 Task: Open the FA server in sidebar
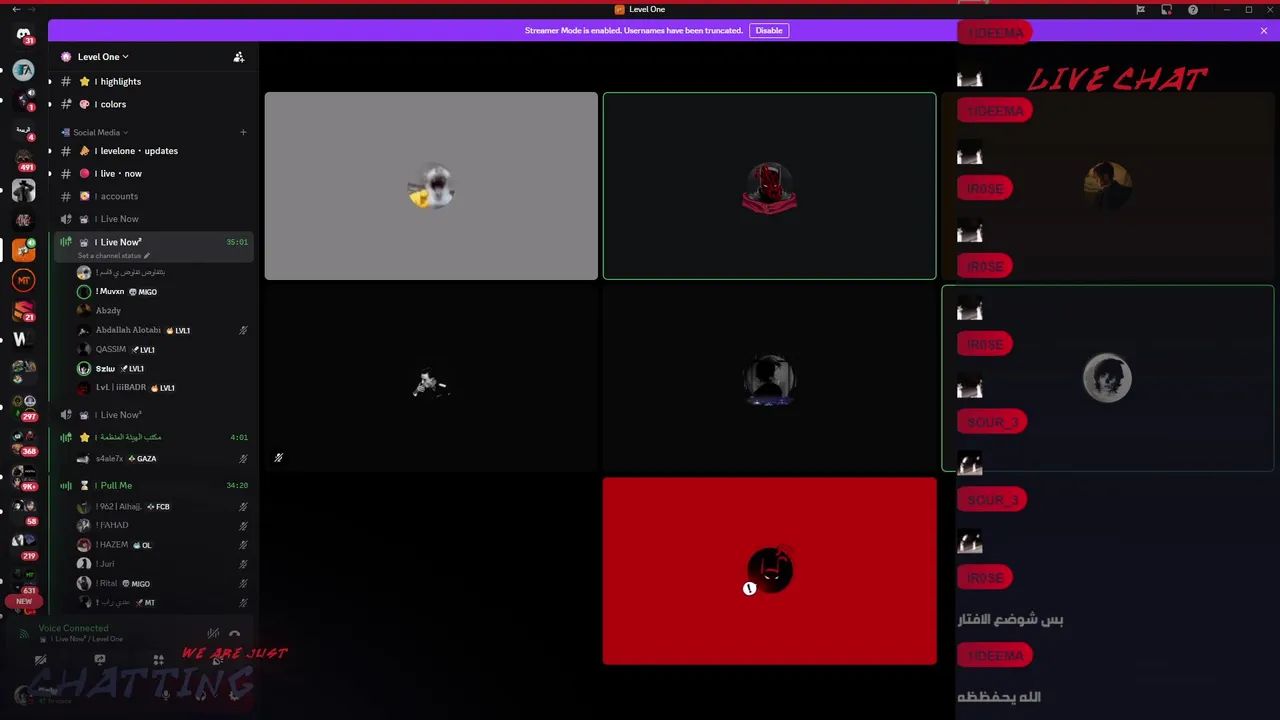click(x=23, y=70)
